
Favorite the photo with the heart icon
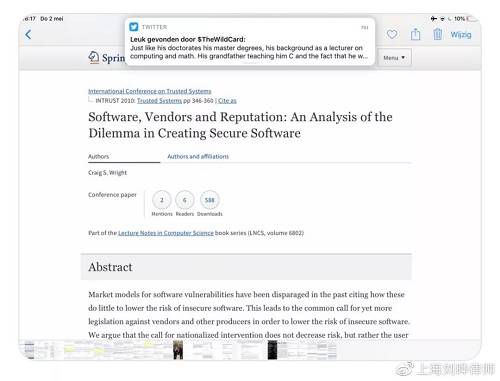click(392, 34)
